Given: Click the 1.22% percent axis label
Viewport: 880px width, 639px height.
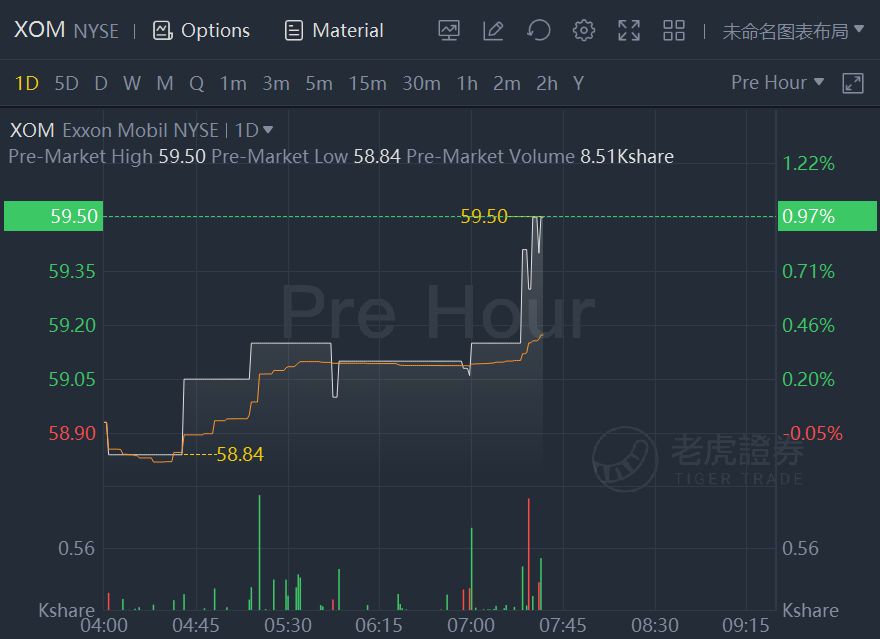Looking at the screenshot, I should click(809, 163).
